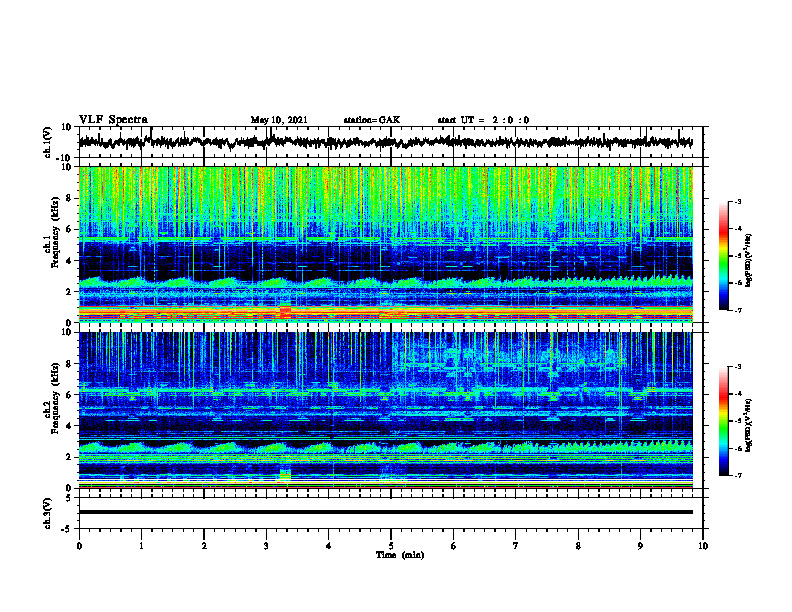Select the "ch.3(V)" axis label
This screenshot has height=612, width=792.
[x=48, y=514]
